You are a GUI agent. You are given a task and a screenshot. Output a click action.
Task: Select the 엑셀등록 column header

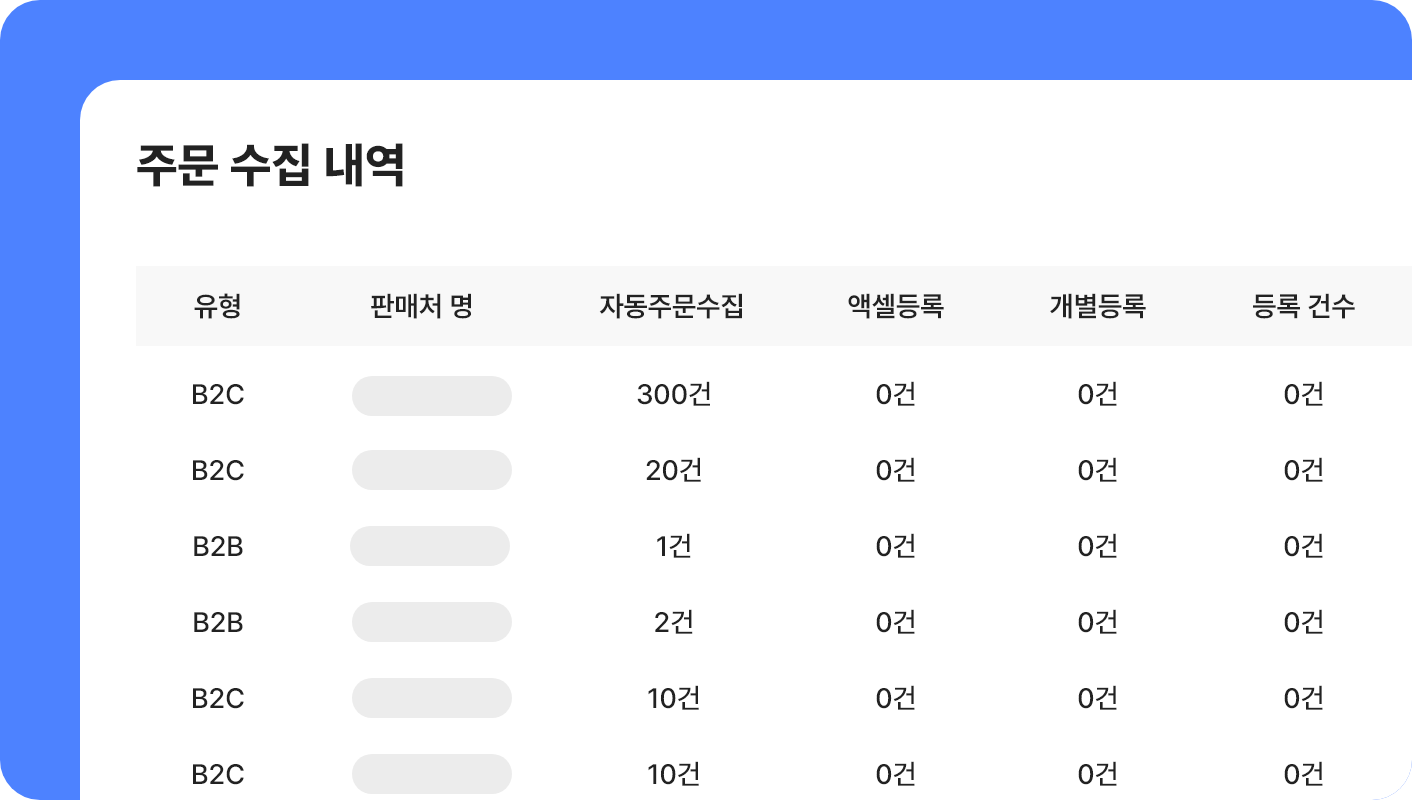895,306
